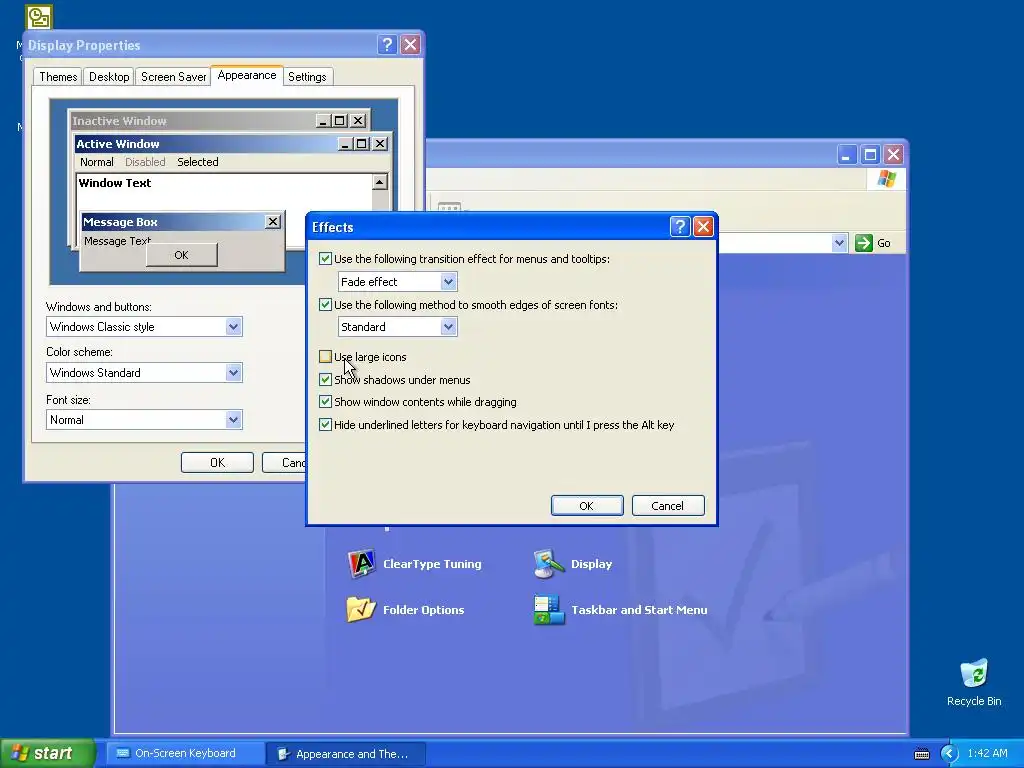
Task: Open Windows and buttons style dropdown
Action: click(144, 327)
